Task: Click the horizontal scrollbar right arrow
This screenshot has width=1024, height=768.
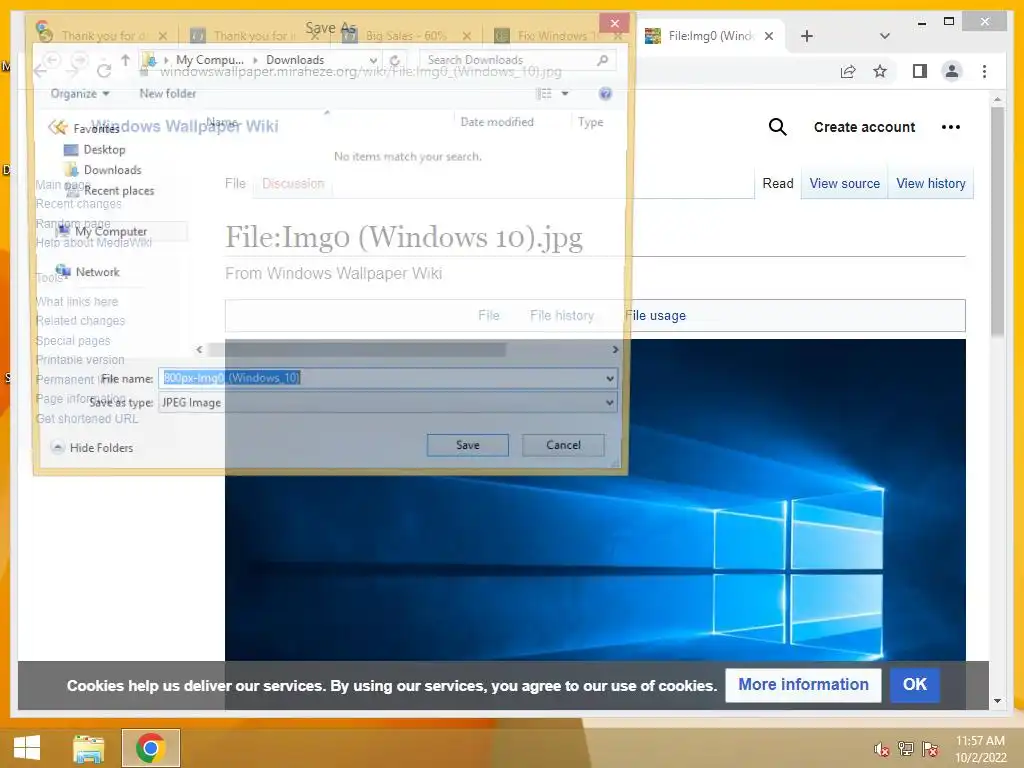Action: click(615, 349)
